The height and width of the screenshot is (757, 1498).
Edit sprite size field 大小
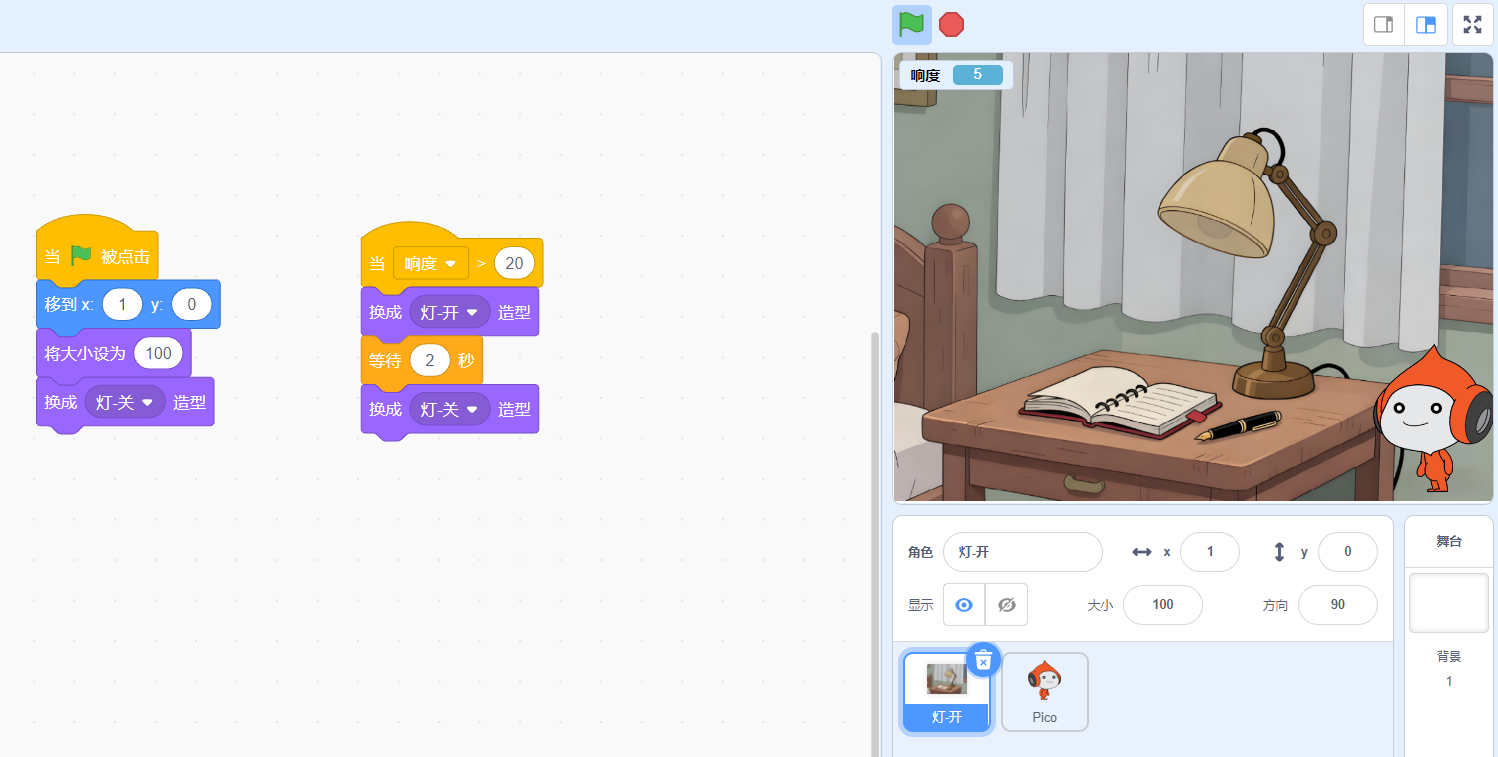pyautogui.click(x=1163, y=605)
